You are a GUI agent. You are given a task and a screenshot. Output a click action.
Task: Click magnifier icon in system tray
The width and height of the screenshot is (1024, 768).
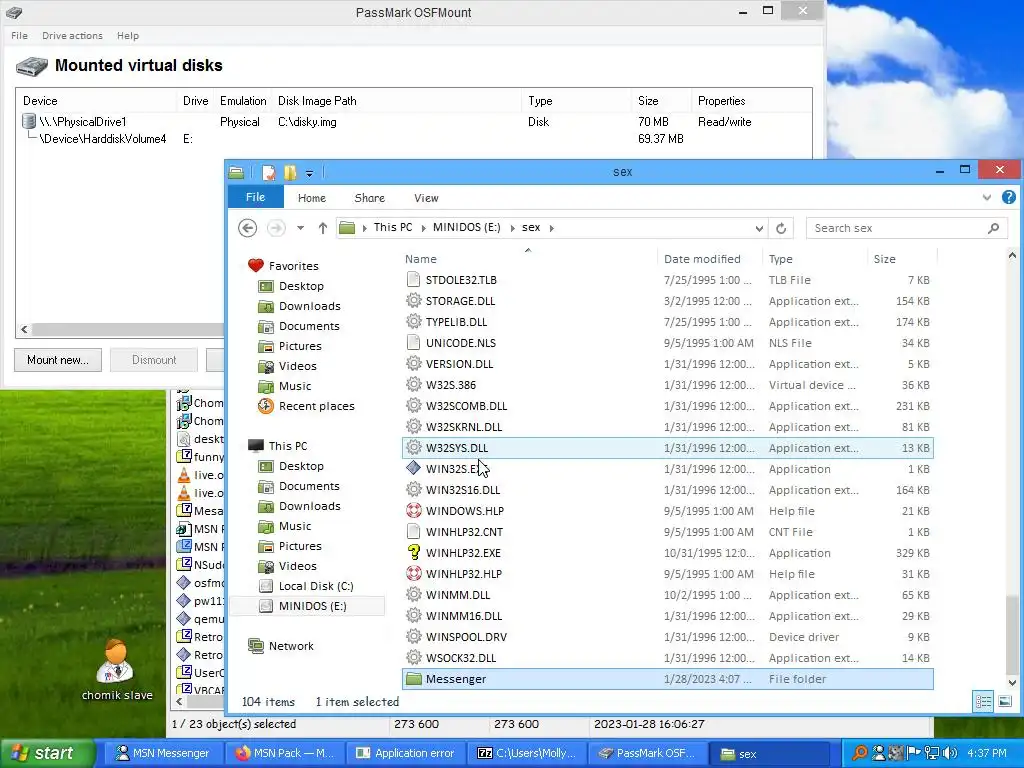pyautogui.click(x=860, y=753)
